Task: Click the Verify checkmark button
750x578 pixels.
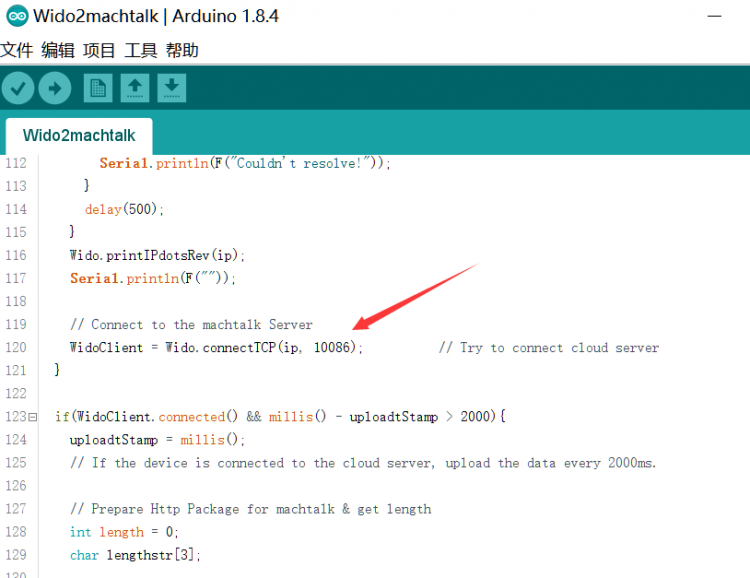Action: click(18, 88)
